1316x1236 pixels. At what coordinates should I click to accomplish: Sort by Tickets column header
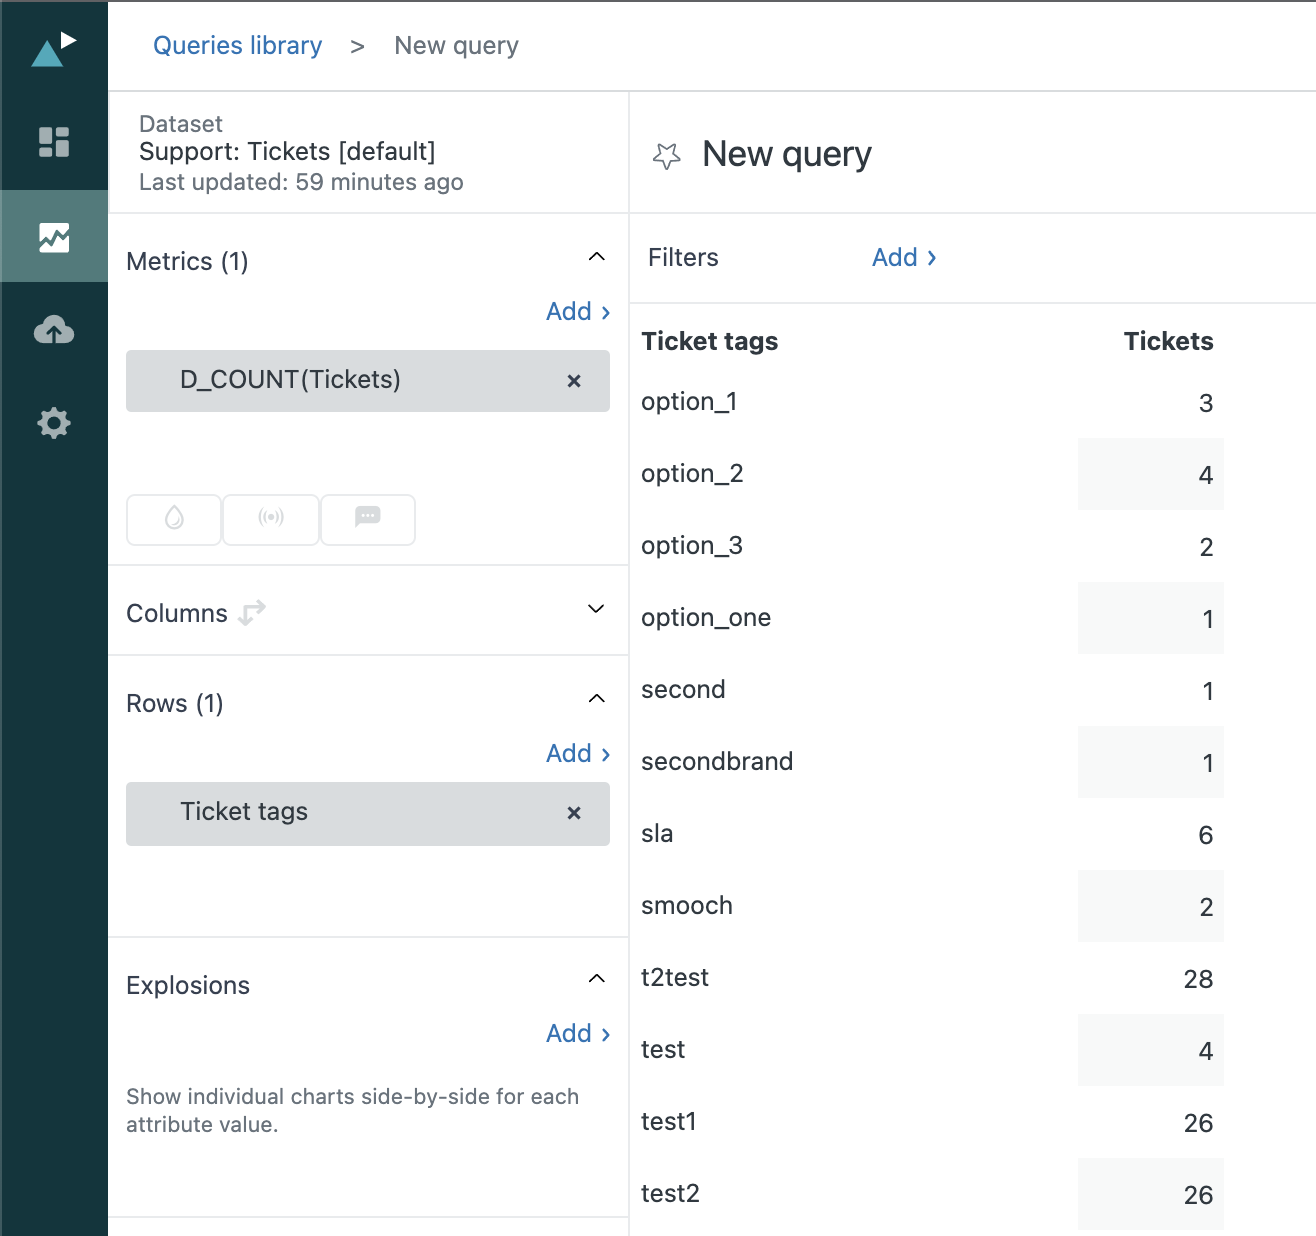pyautogui.click(x=1168, y=341)
